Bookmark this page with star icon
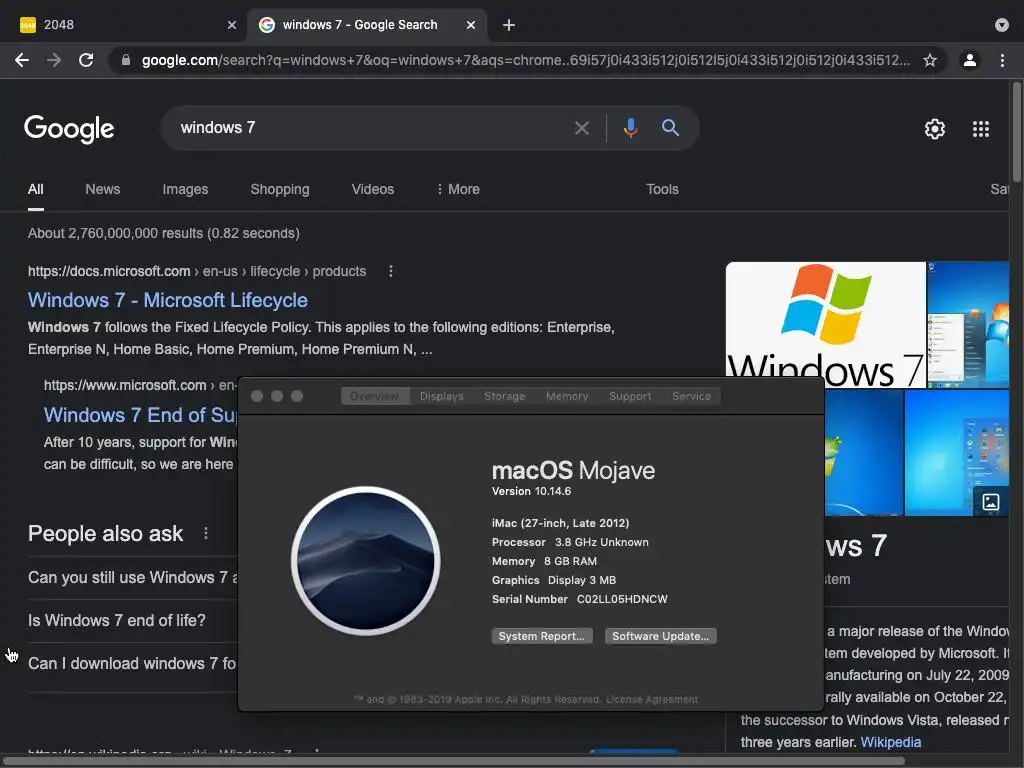The width and height of the screenshot is (1024, 768). tap(930, 60)
